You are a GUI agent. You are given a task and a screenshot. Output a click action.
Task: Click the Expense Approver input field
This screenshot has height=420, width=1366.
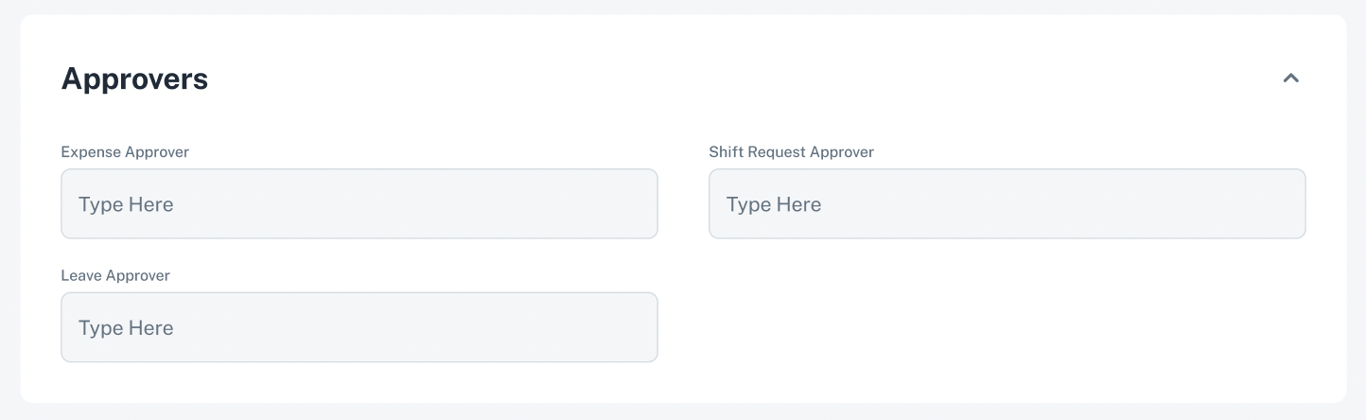pos(359,204)
